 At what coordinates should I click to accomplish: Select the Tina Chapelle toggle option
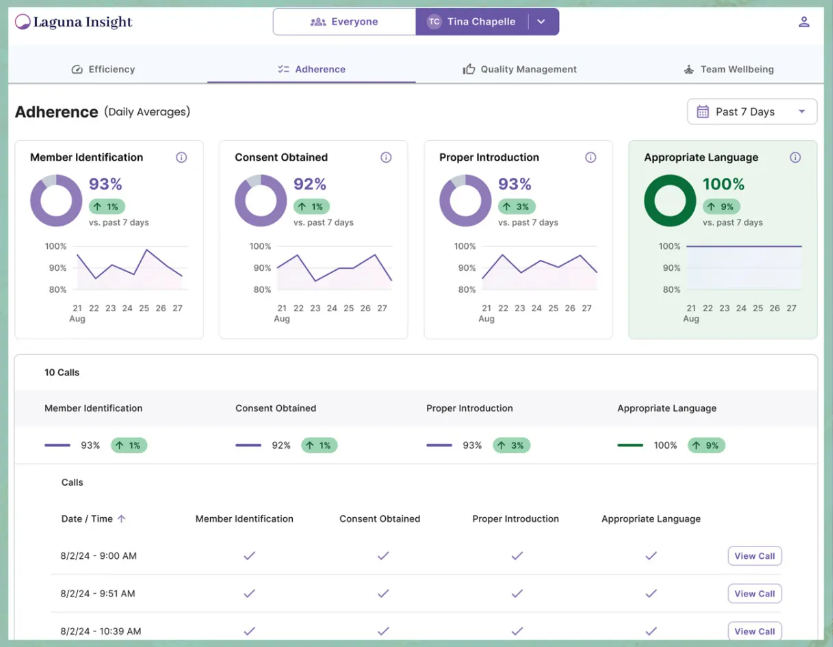click(x=471, y=22)
